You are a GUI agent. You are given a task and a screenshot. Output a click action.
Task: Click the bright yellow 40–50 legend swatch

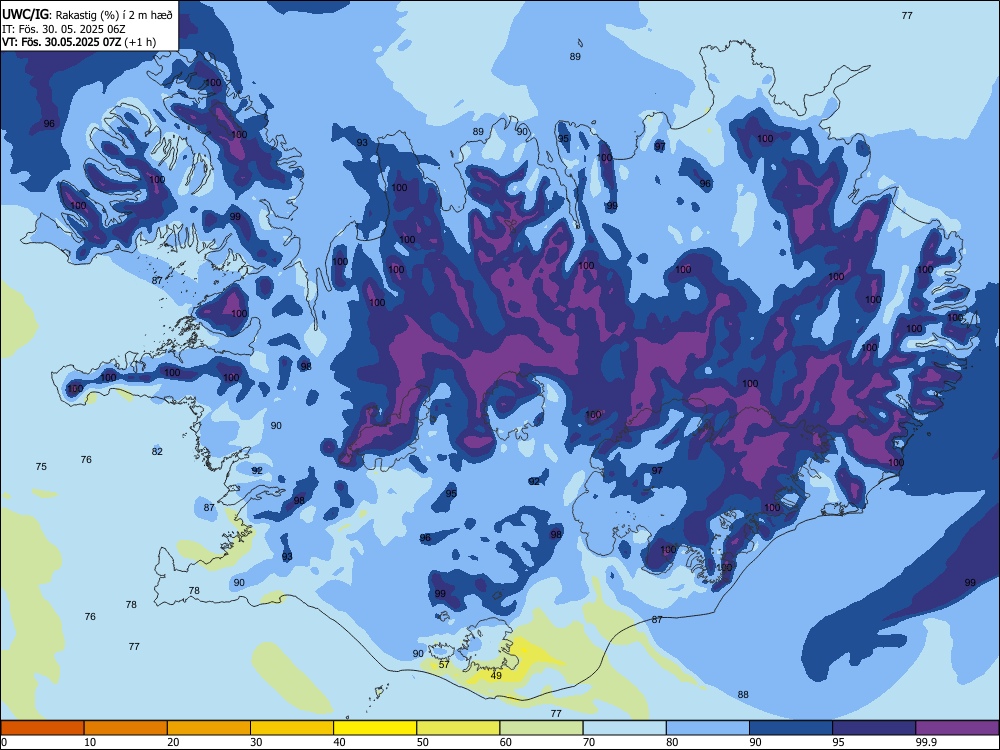coord(375,728)
